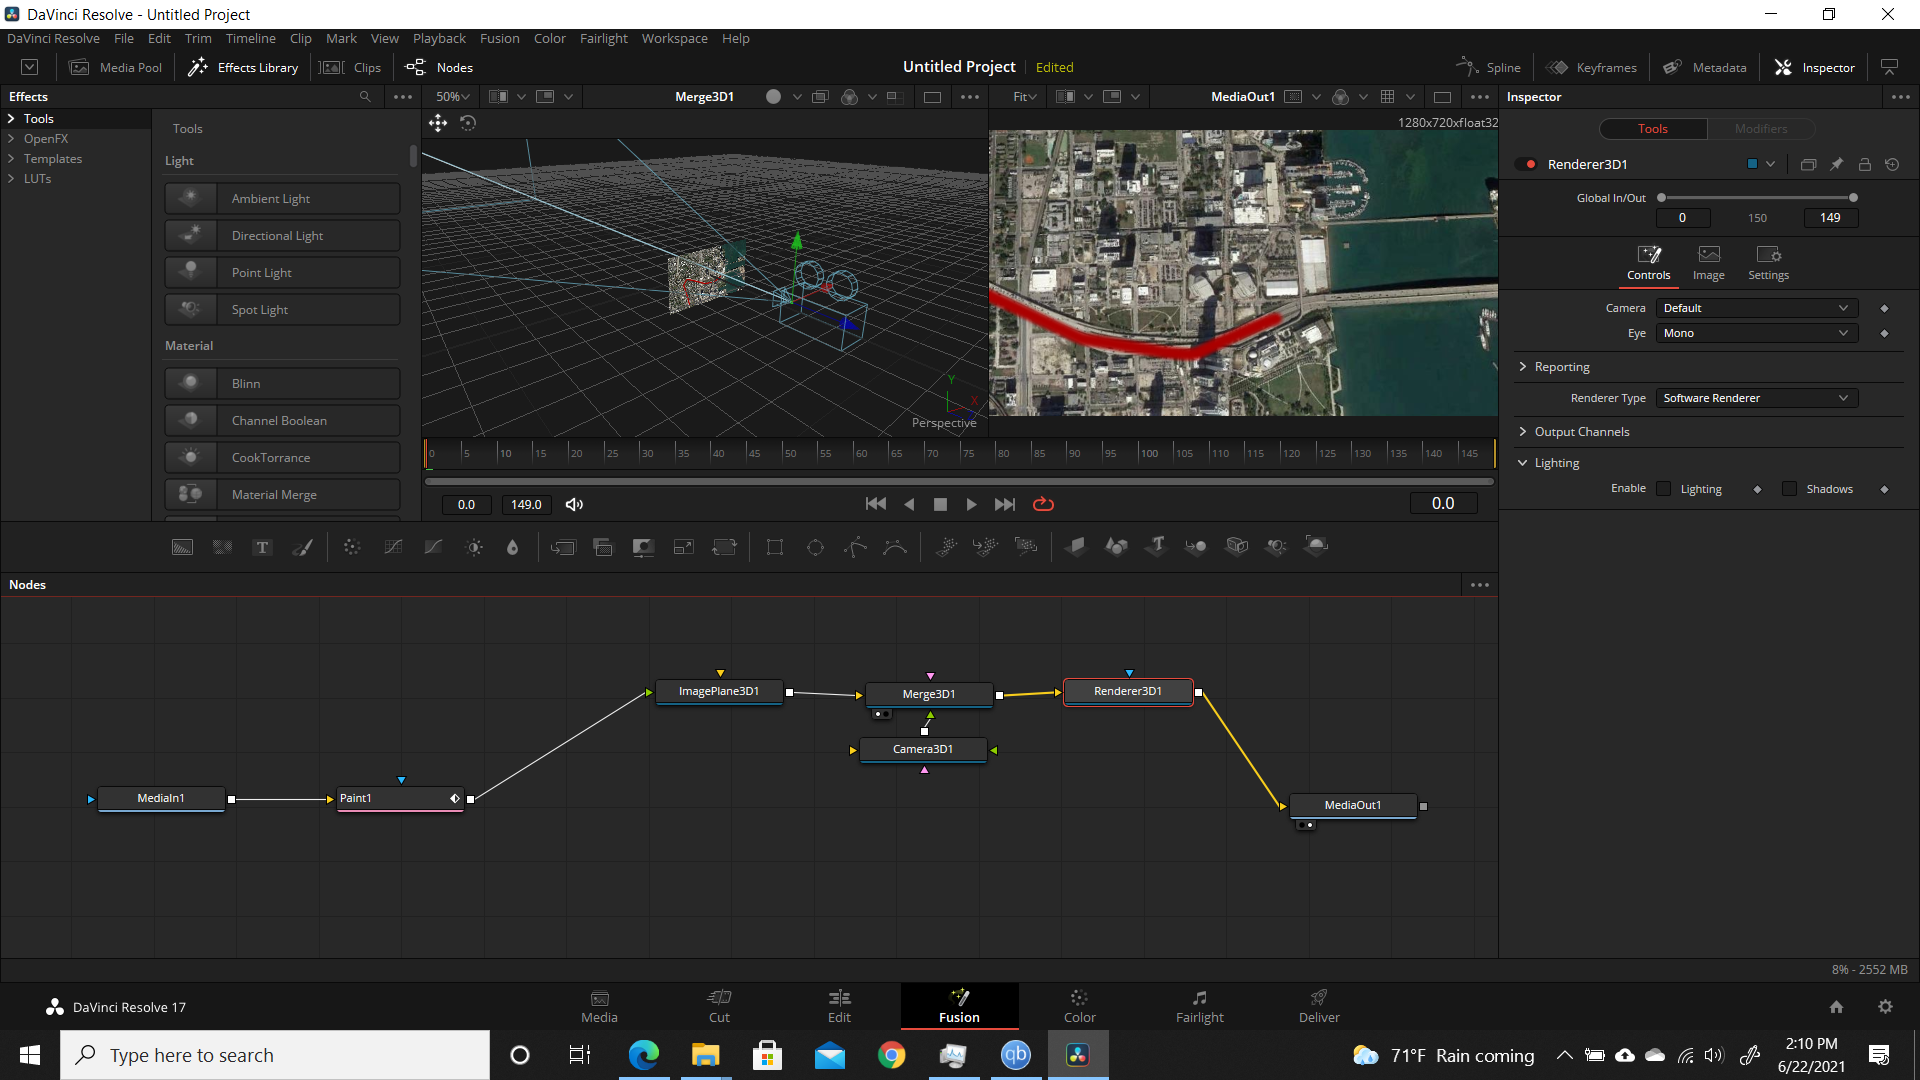Add a Brightness Contrast tool from toolbar
Image resolution: width=1920 pixels, height=1080 pixels.
(474, 547)
